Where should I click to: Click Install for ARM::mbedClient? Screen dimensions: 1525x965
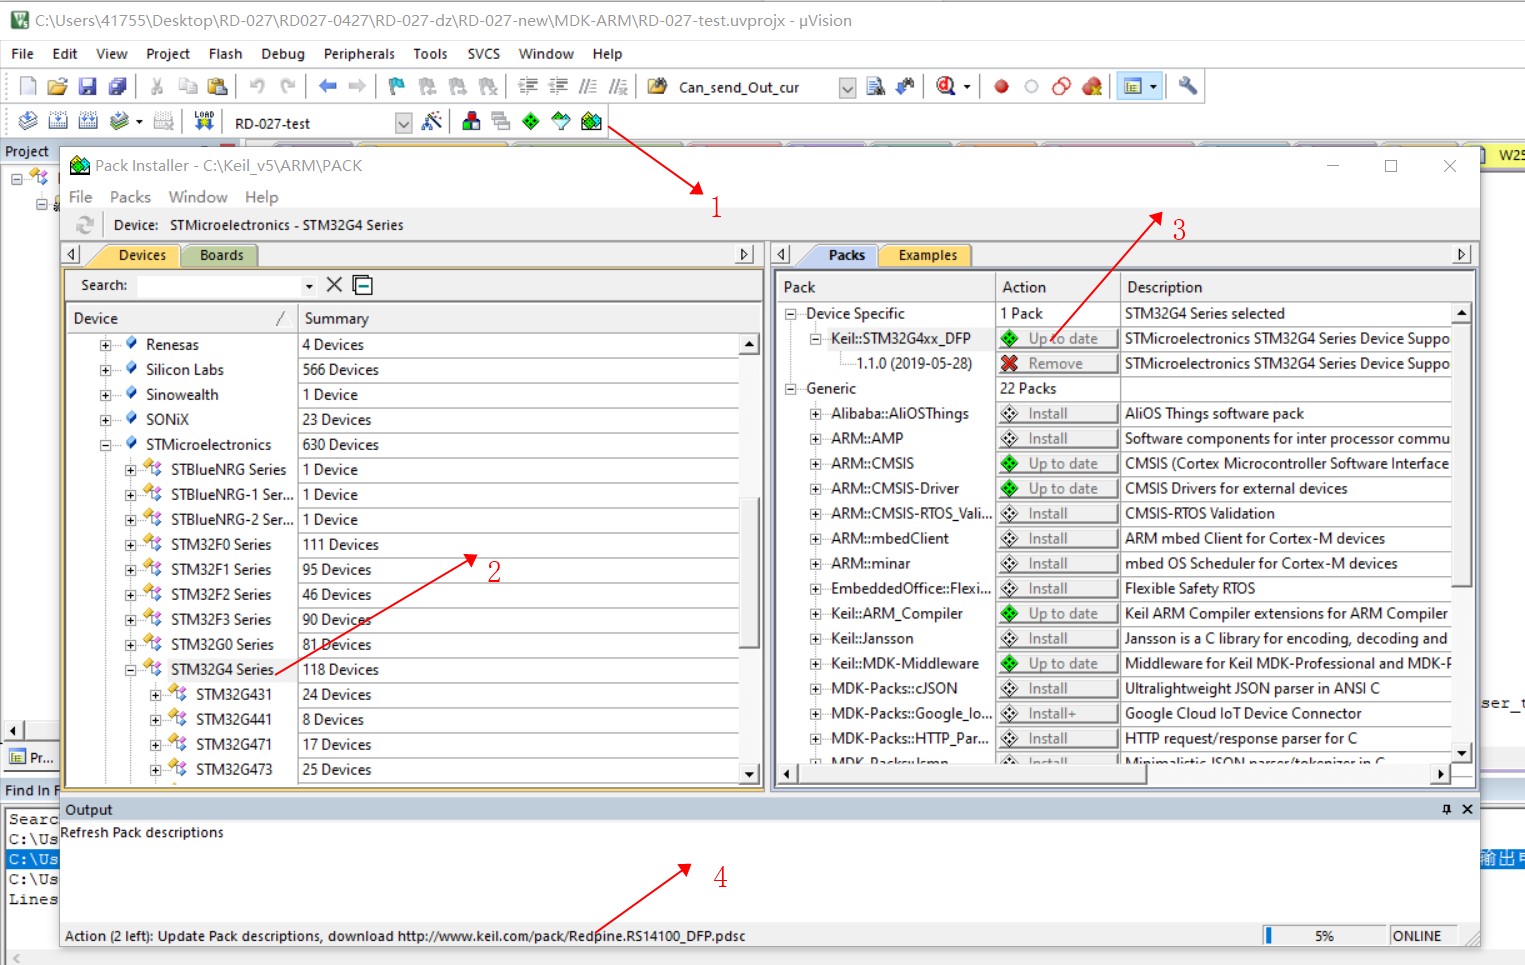pyautogui.click(x=1057, y=538)
